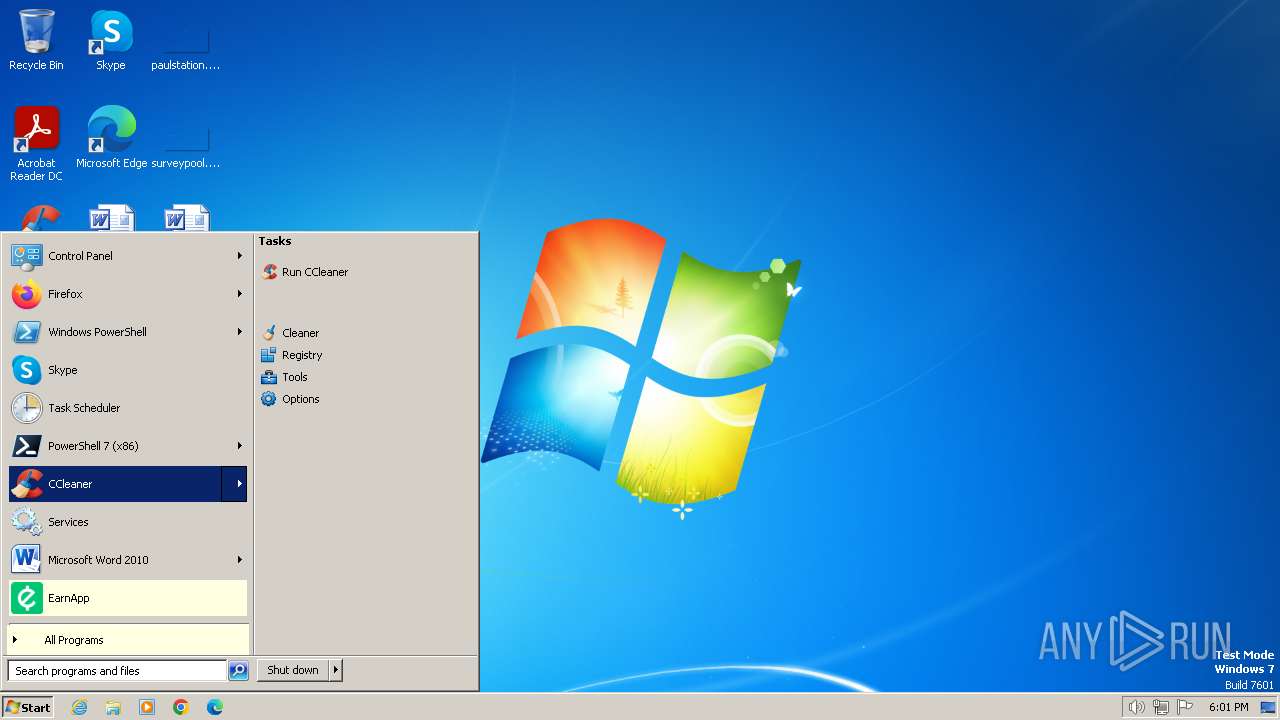Open Google Chrome from taskbar

[181, 707]
